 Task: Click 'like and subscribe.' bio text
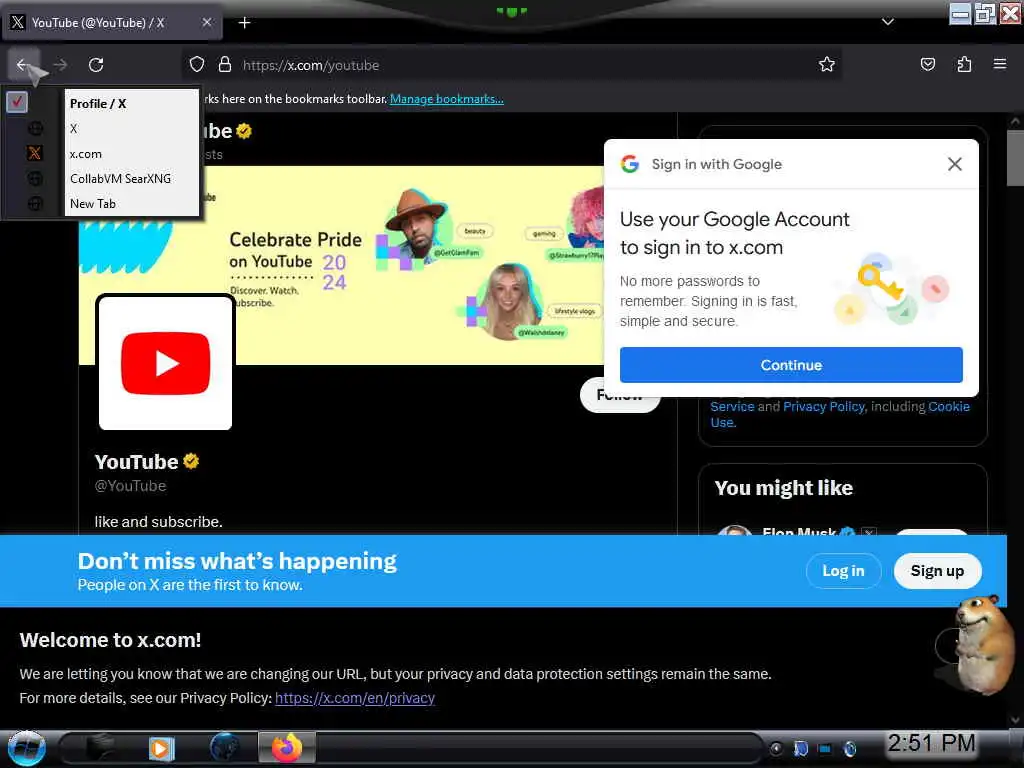click(159, 522)
